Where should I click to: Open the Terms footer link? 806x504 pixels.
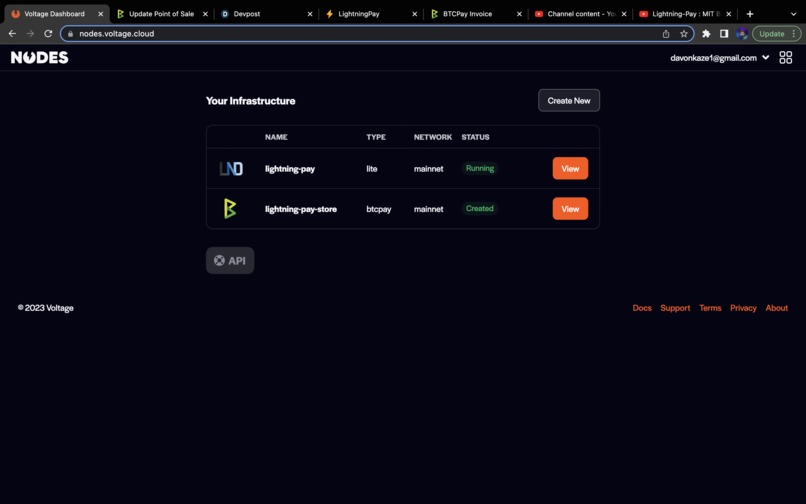pyautogui.click(x=710, y=308)
